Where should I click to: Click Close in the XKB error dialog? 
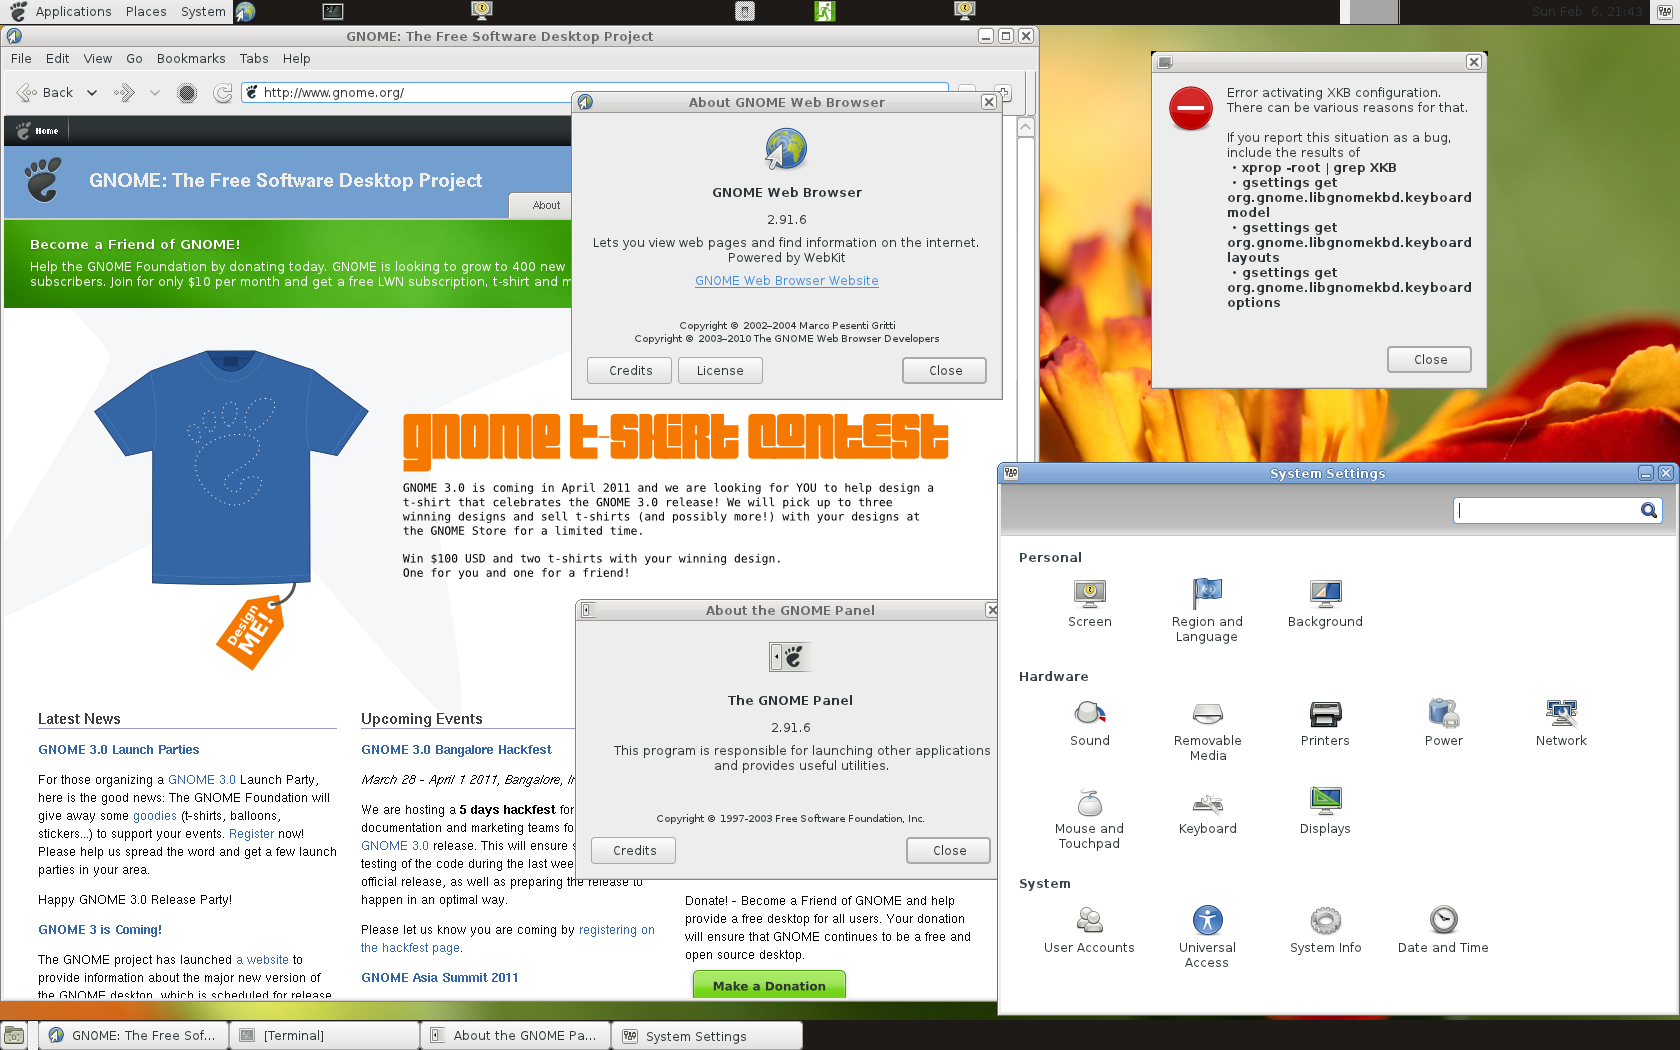coord(1430,360)
